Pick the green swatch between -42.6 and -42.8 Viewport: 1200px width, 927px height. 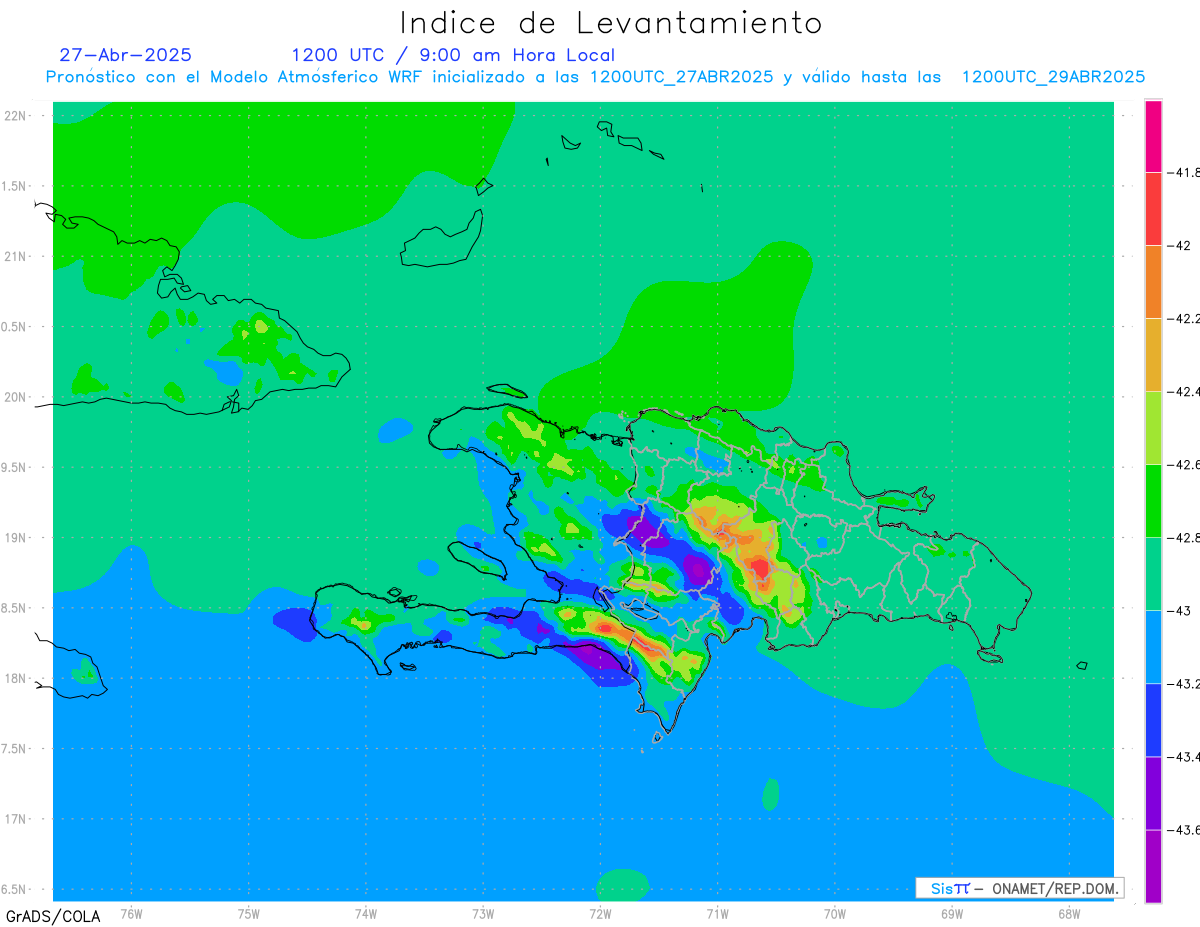(1154, 500)
